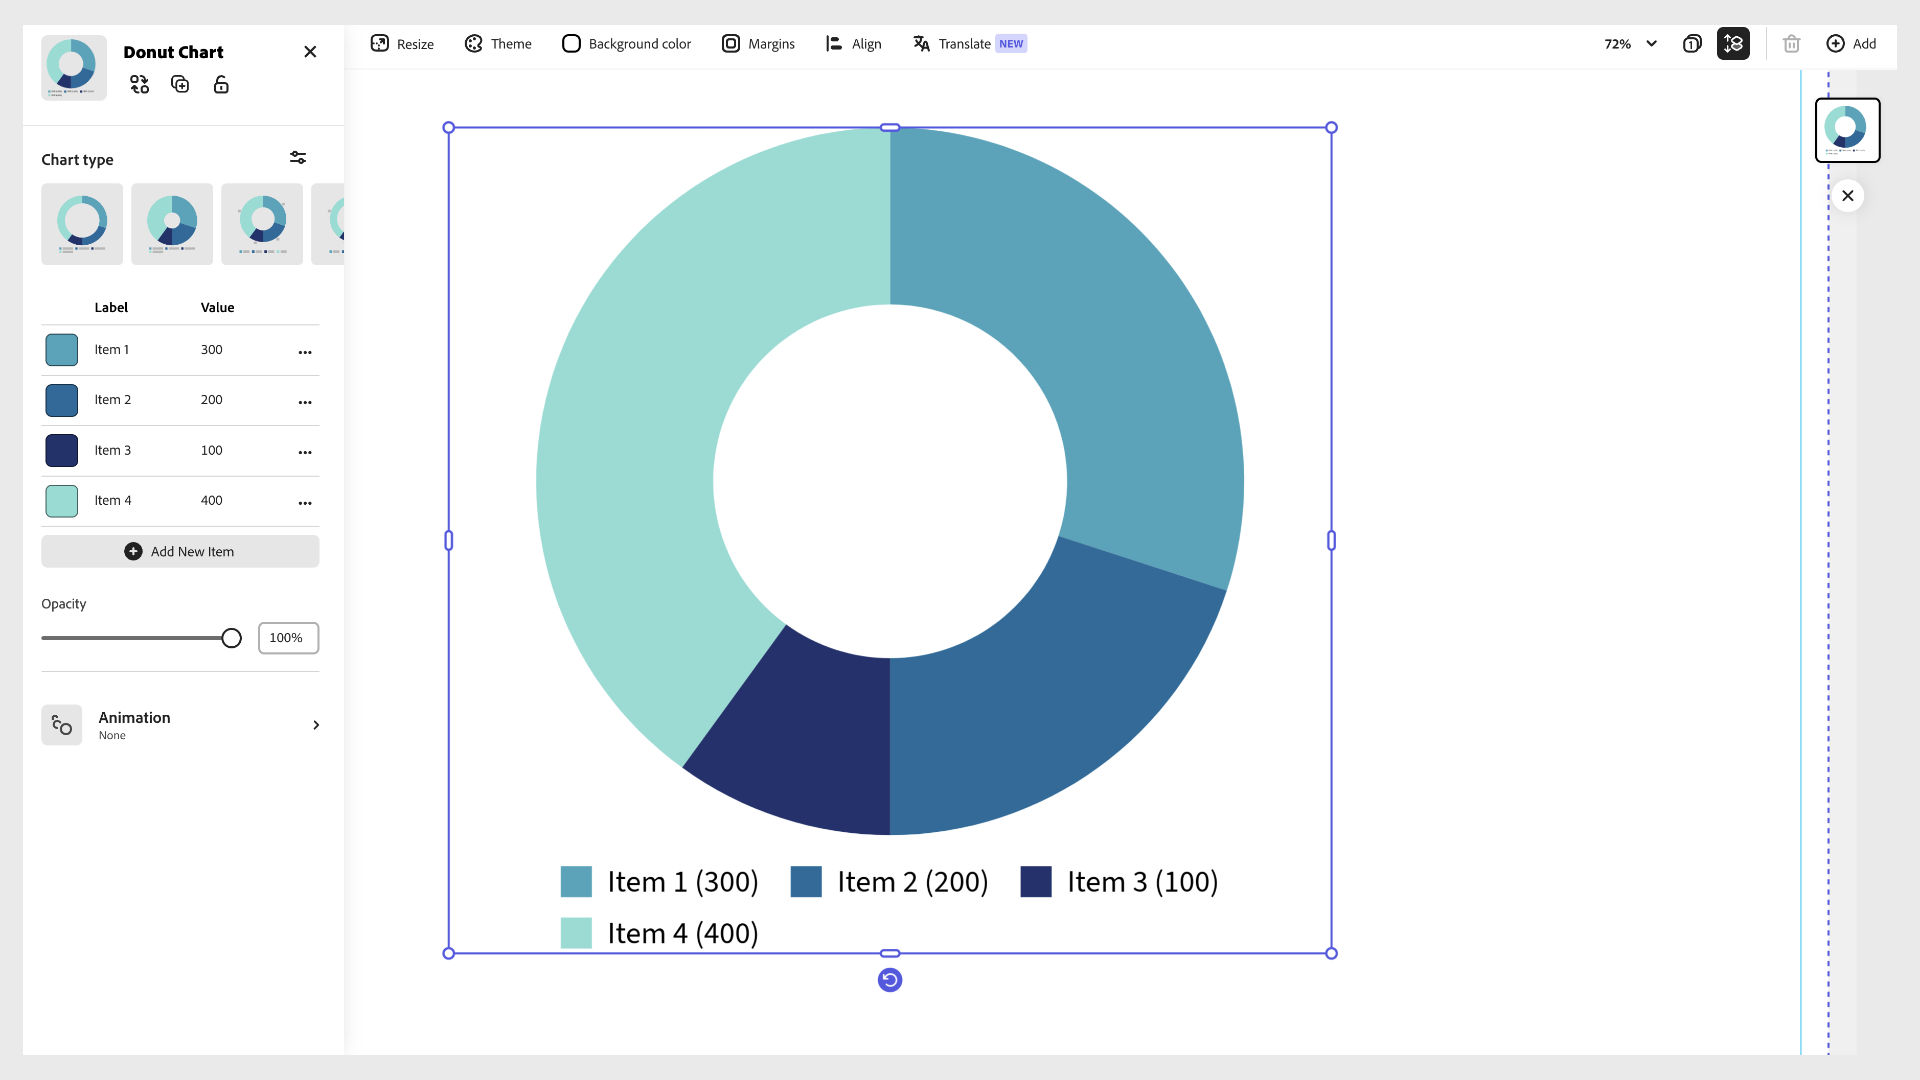Select the second donut chart type thumbnail

coord(172,224)
